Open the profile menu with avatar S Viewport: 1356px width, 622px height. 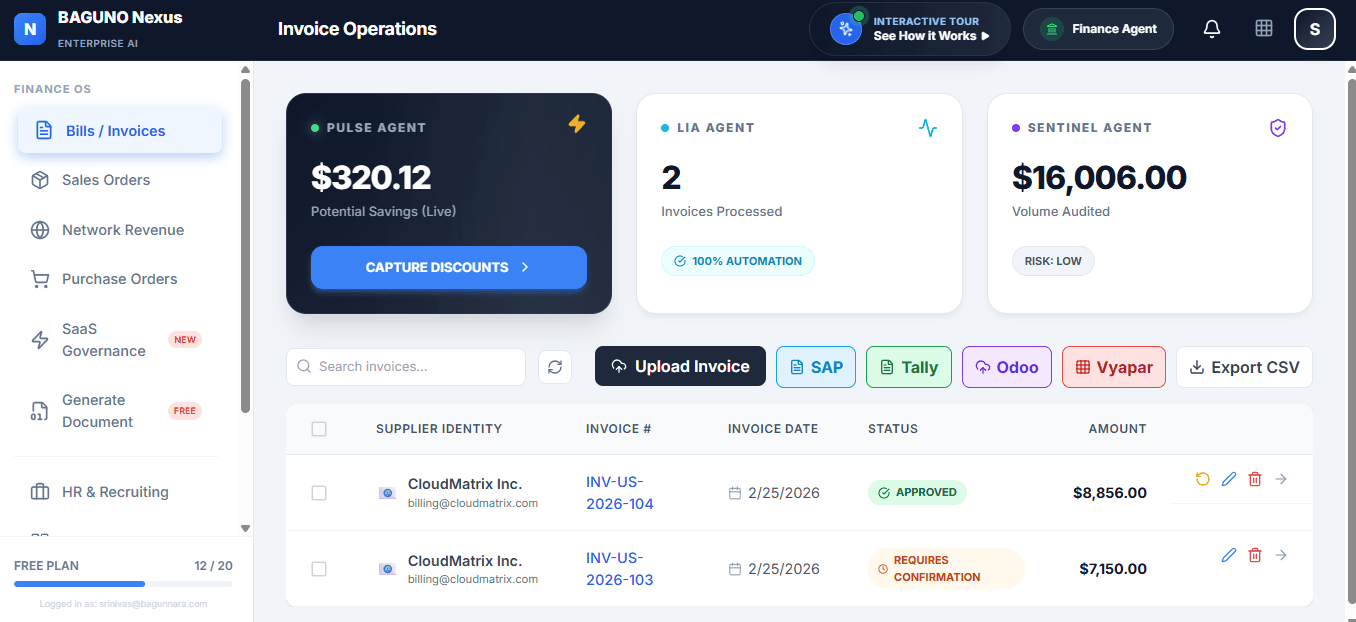click(1314, 29)
